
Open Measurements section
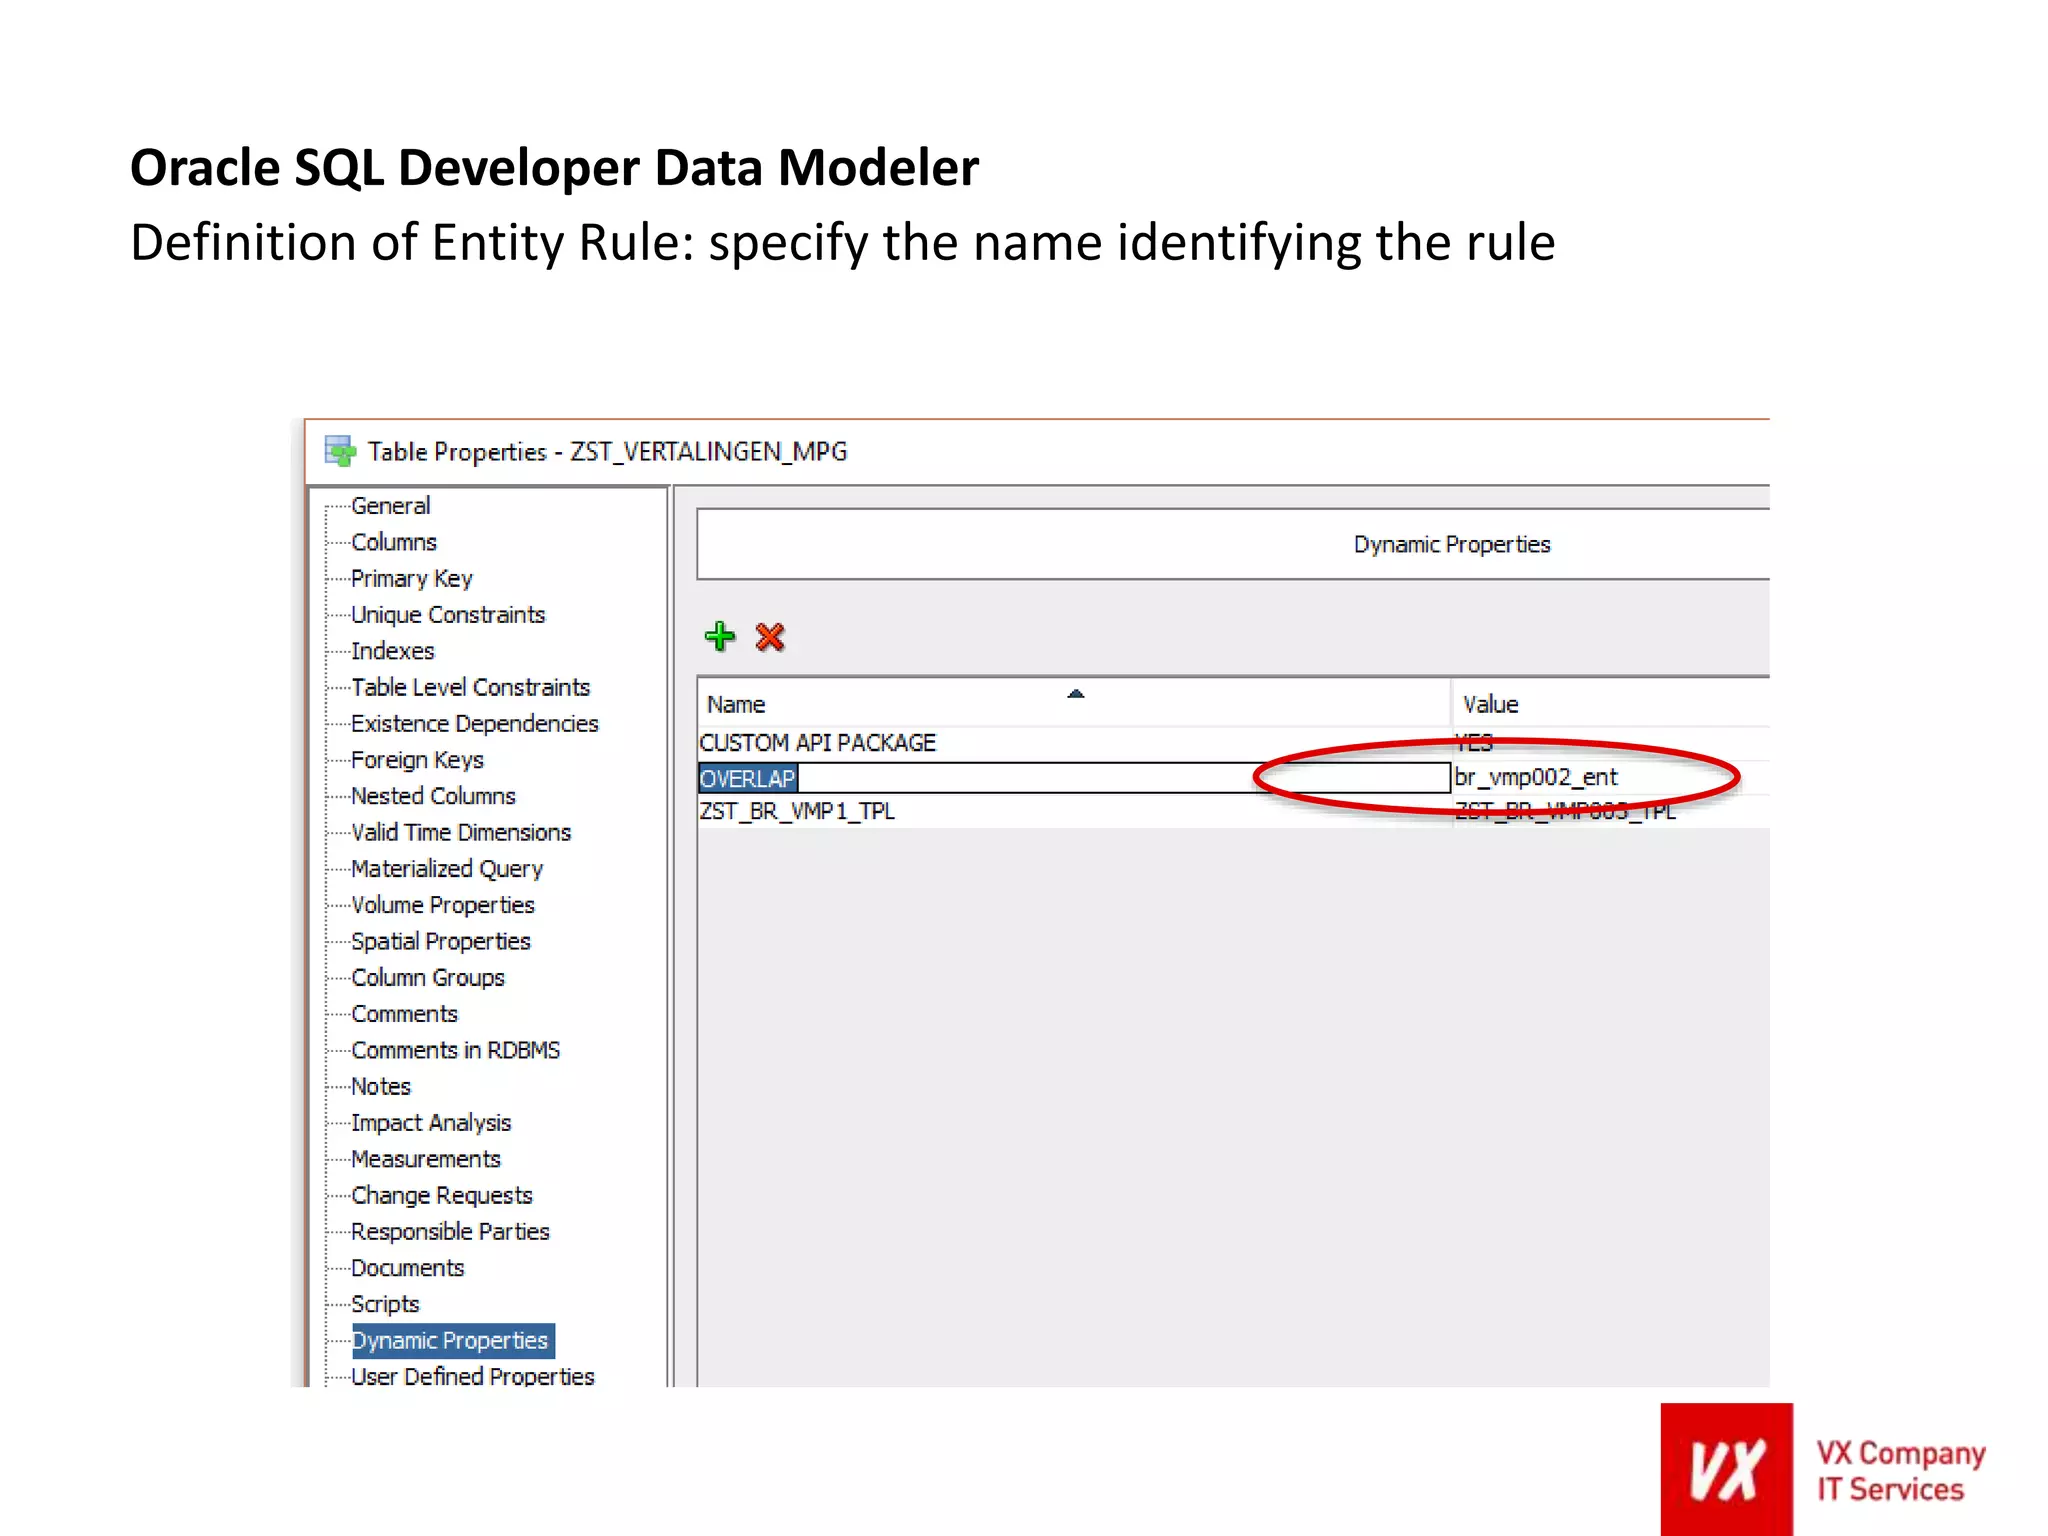coord(426,1159)
